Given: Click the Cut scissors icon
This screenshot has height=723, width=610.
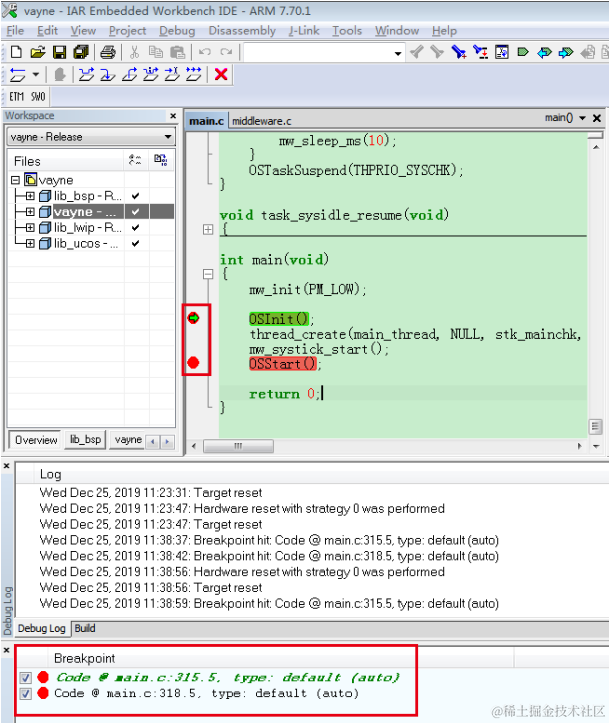Looking at the screenshot, I should [x=134, y=52].
